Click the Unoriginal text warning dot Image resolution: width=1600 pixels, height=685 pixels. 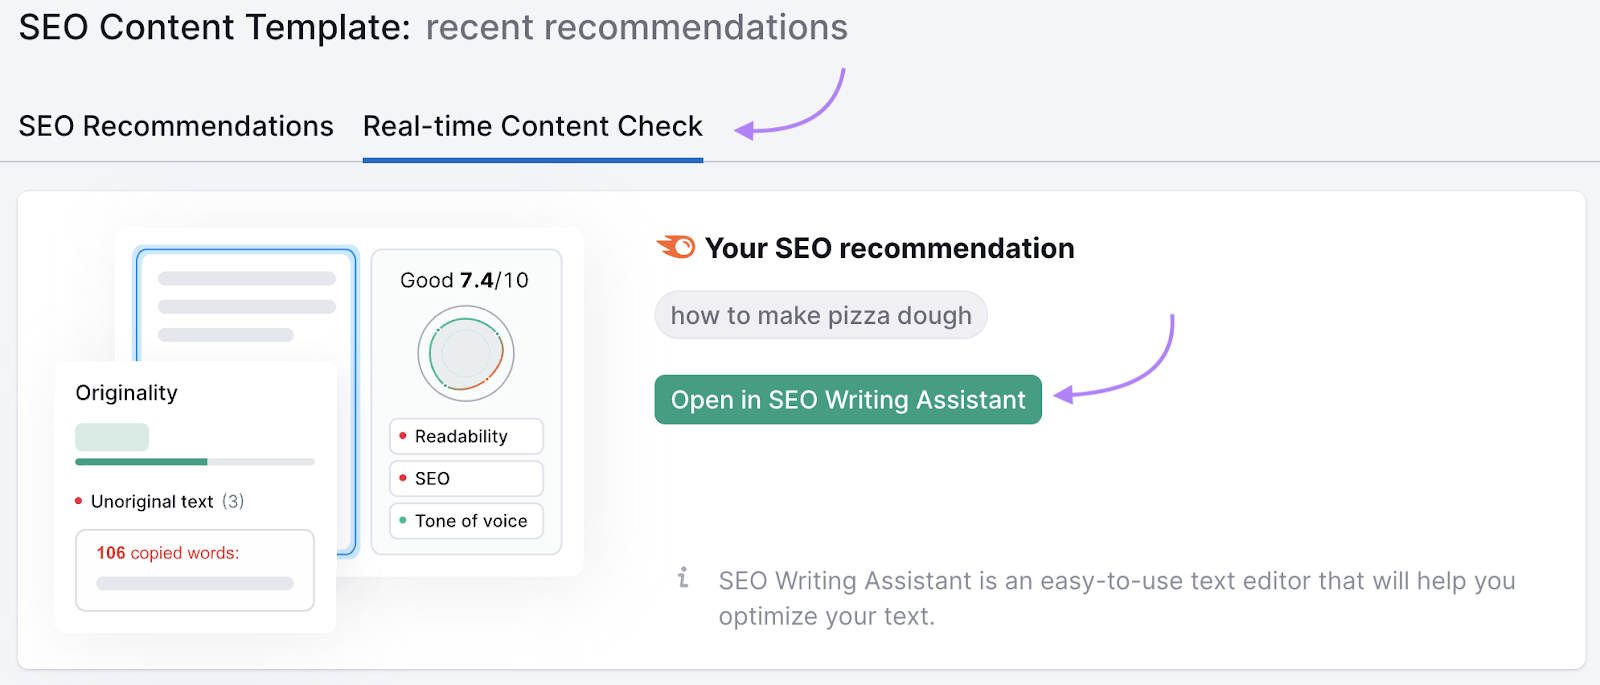point(79,500)
